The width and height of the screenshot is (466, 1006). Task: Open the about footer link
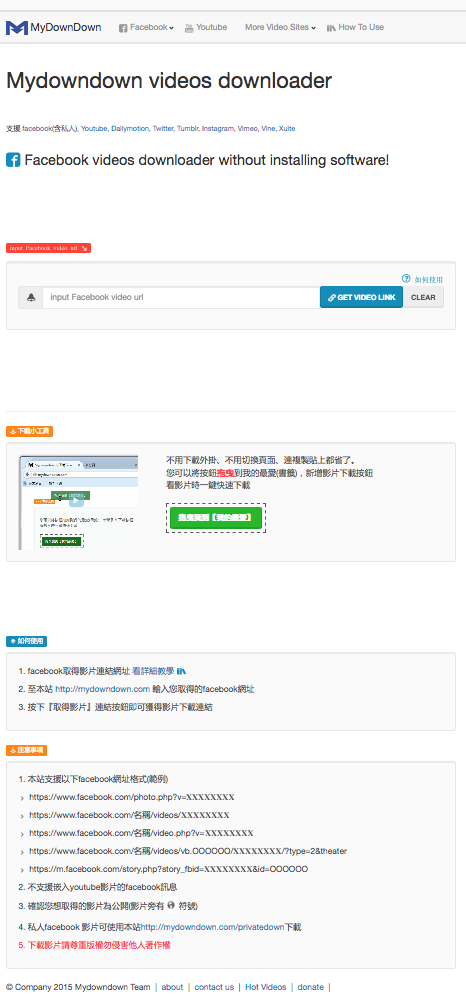172,987
